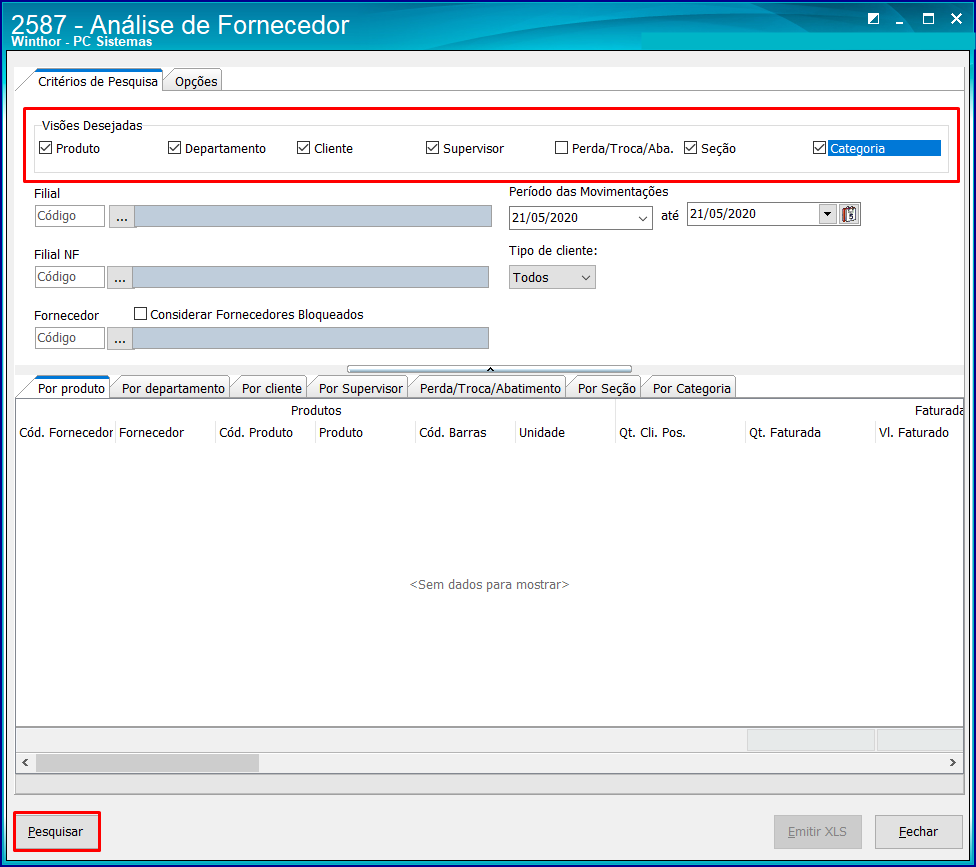Select the Por produto tab
Screen dimensions: 976x867
coord(71,388)
